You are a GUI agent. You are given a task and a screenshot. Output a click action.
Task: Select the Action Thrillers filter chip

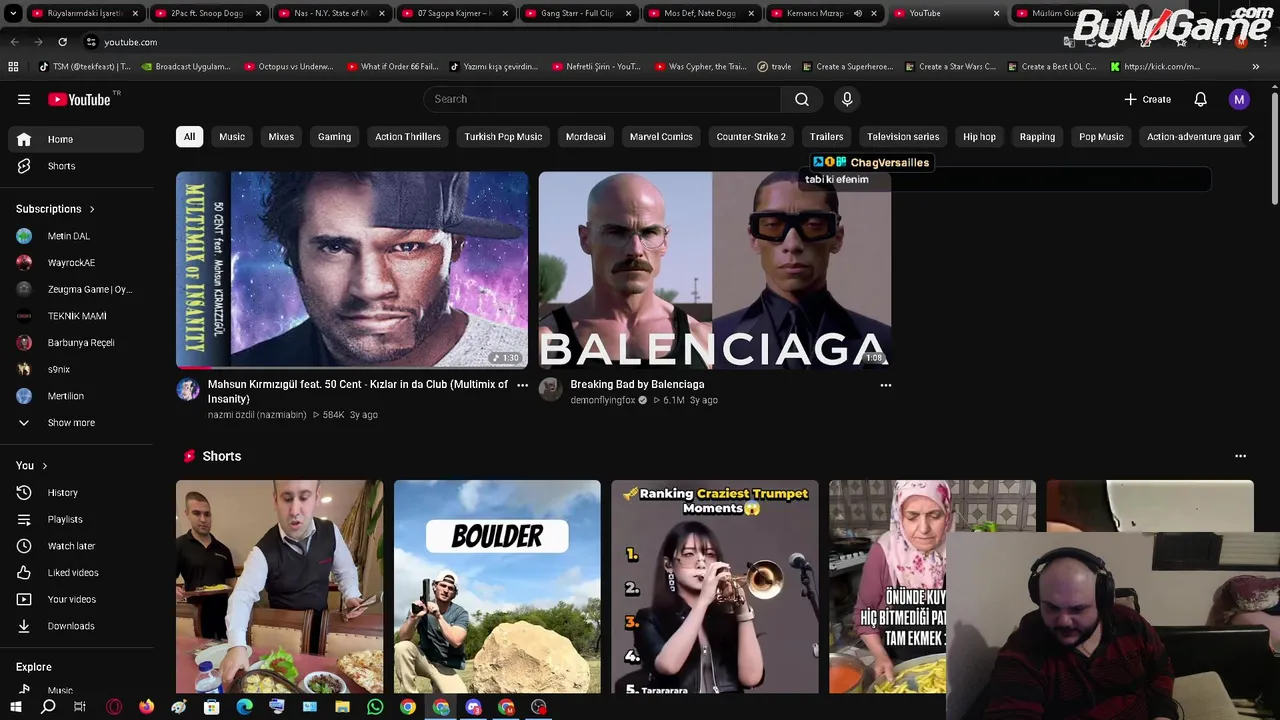pos(408,136)
